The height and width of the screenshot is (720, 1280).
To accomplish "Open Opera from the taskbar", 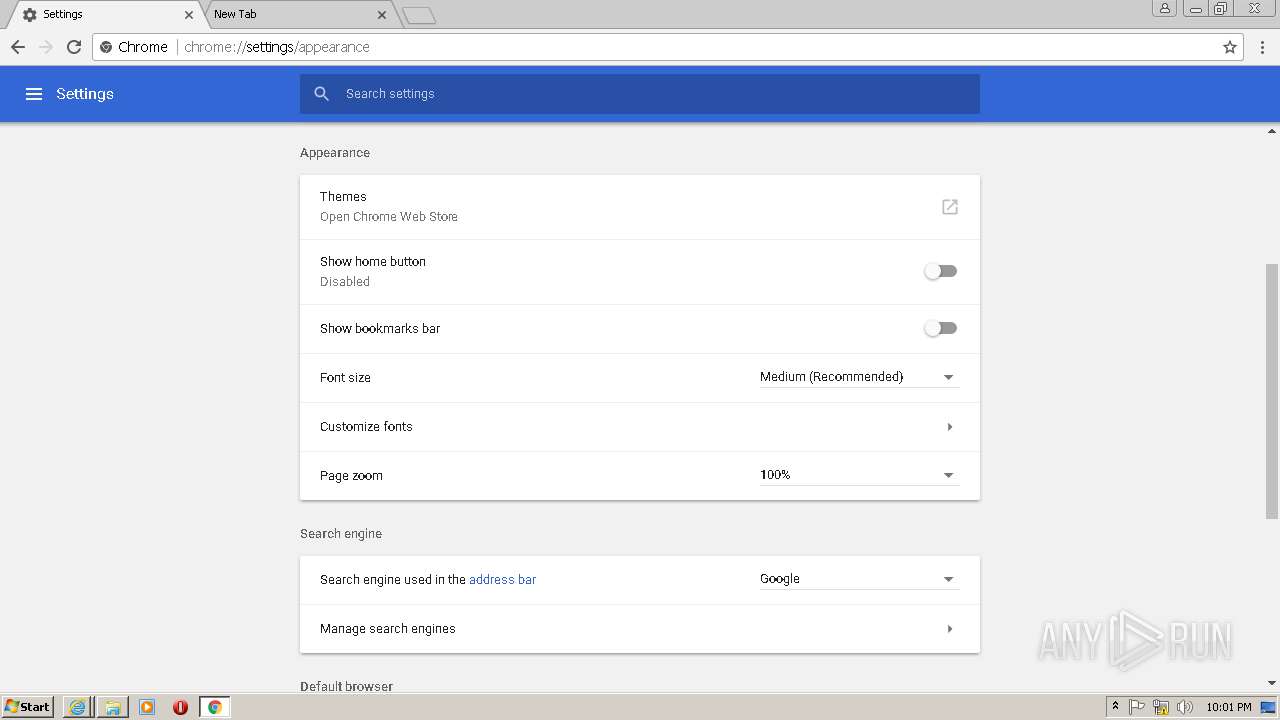I will point(180,707).
